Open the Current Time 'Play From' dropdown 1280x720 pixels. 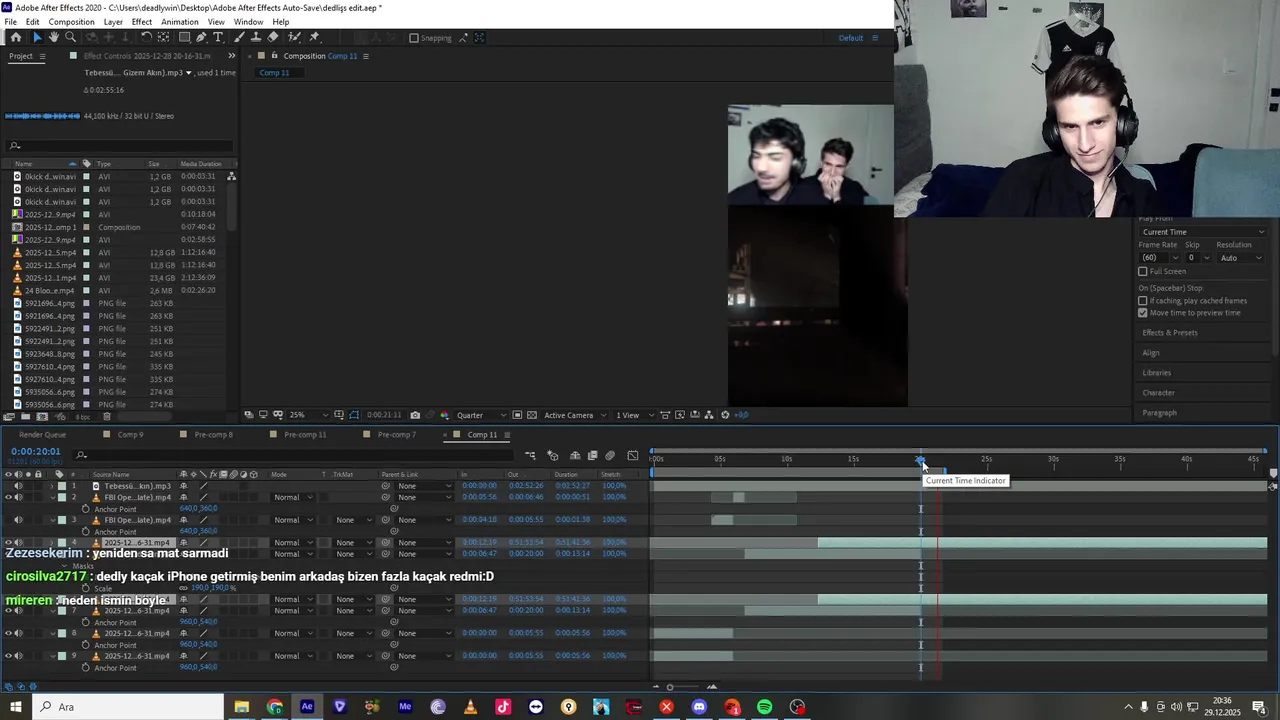pos(1202,232)
